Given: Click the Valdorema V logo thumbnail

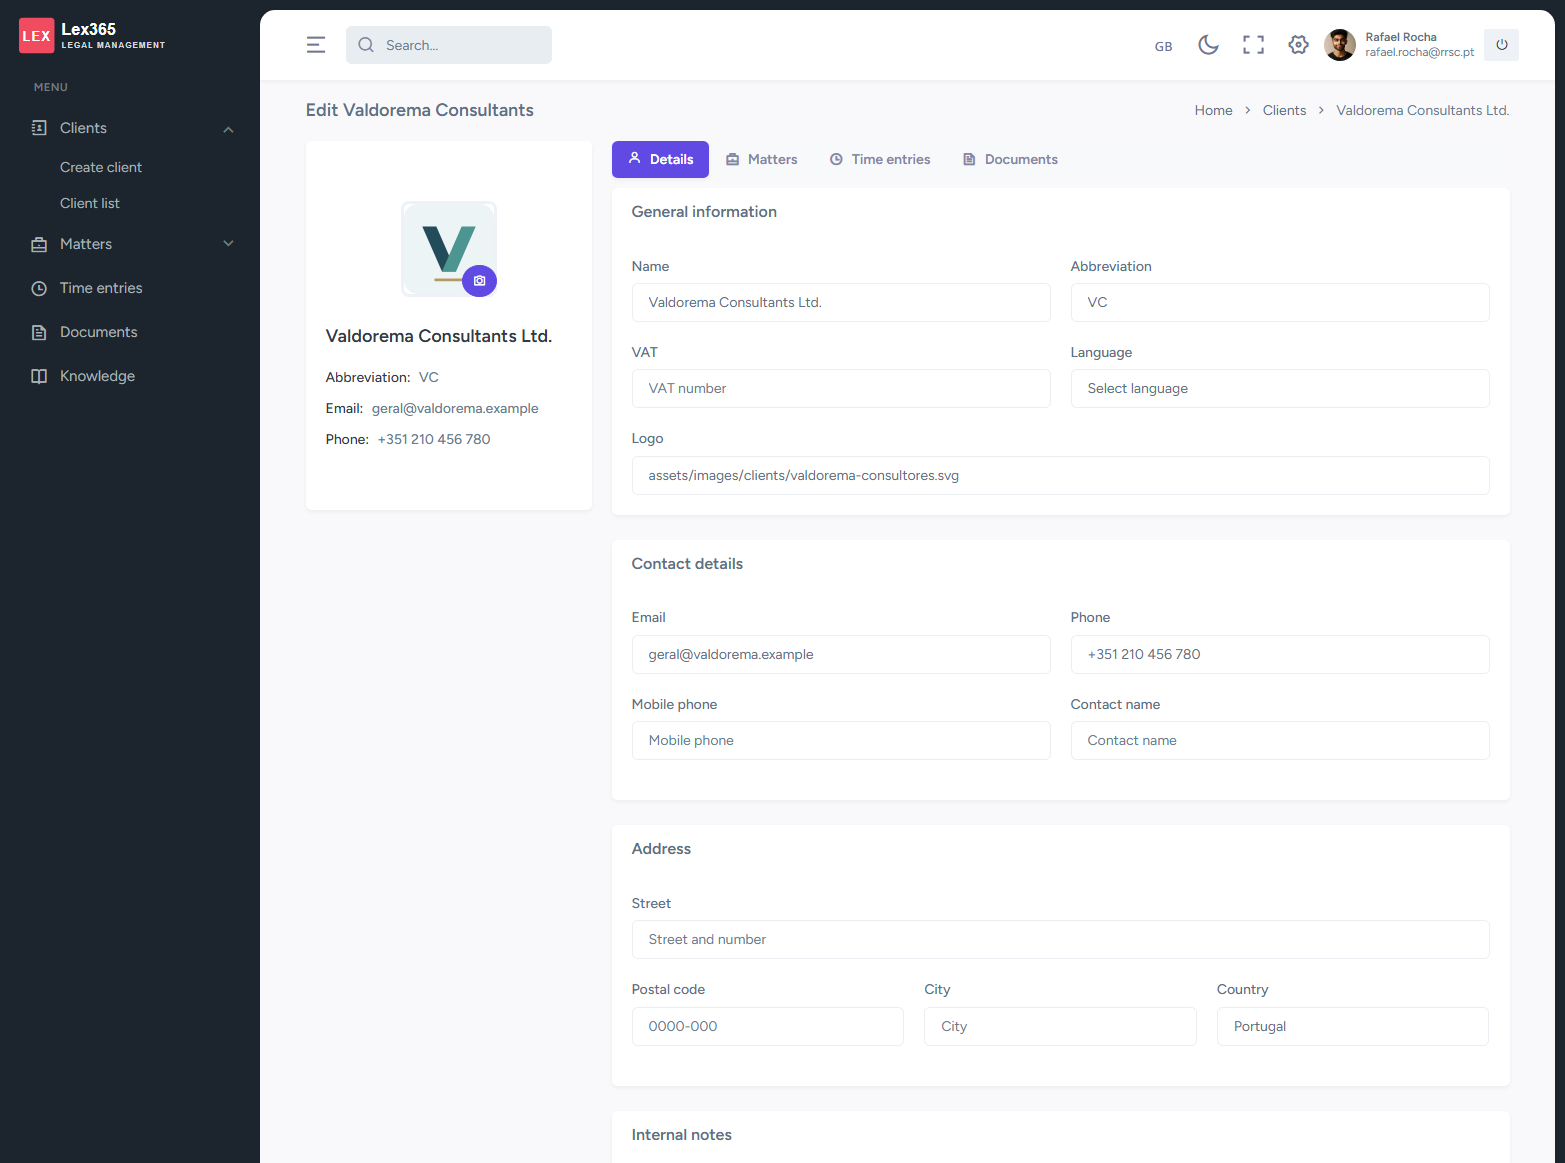Looking at the screenshot, I should coord(449,249).
